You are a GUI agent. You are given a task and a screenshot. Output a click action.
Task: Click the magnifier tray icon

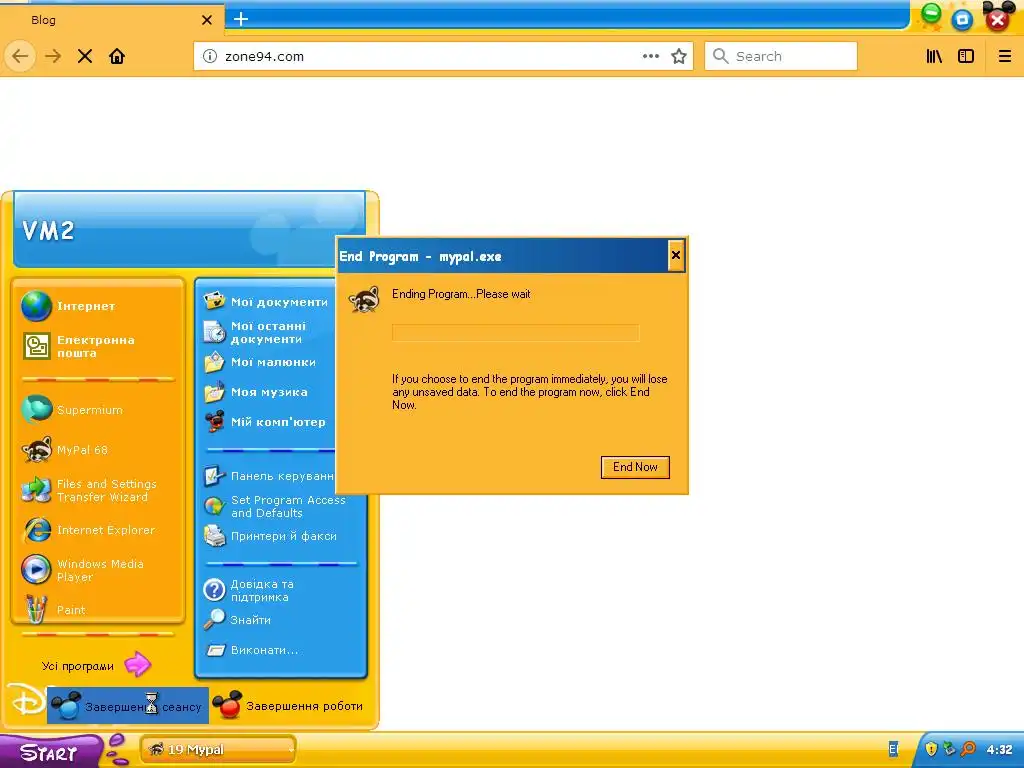968,749
